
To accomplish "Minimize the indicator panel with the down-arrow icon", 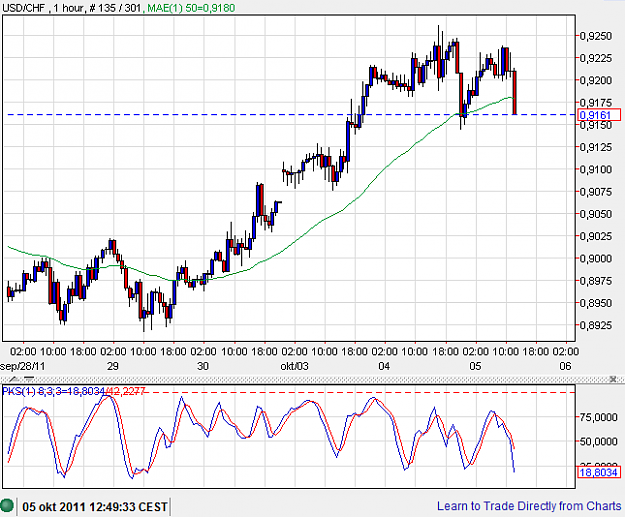I will coord(29,379).
